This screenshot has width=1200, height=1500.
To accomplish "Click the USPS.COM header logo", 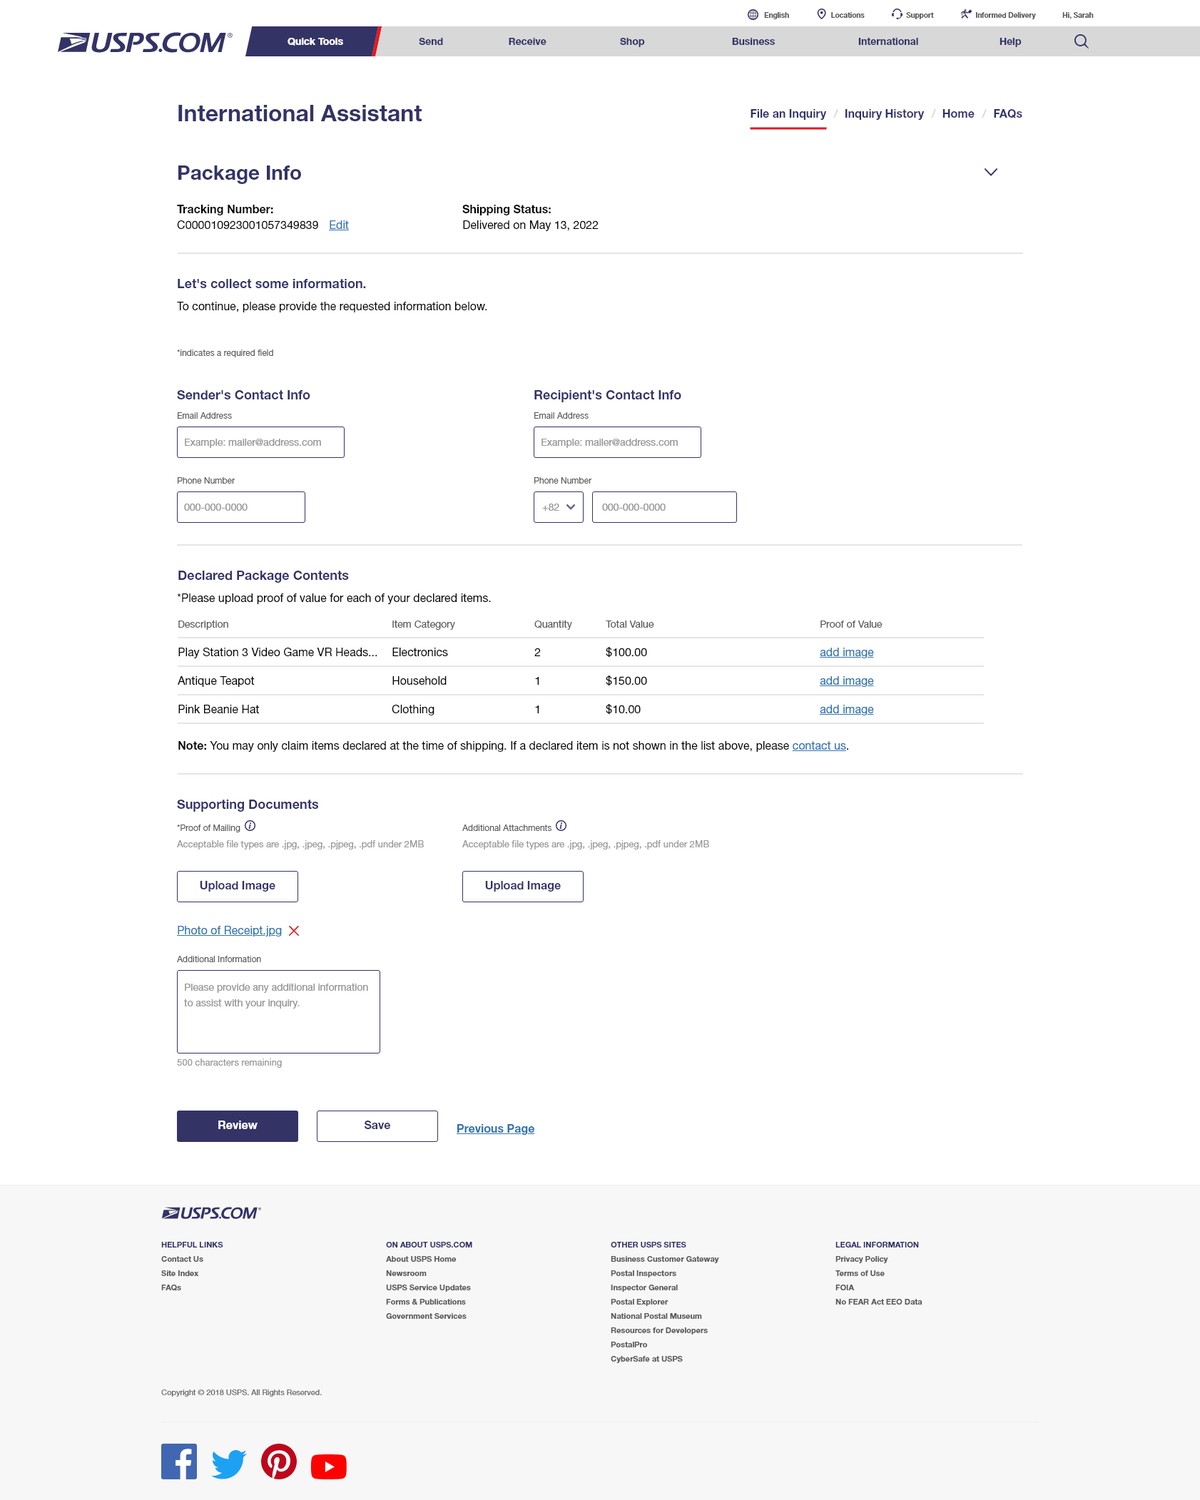I will 145,42.
